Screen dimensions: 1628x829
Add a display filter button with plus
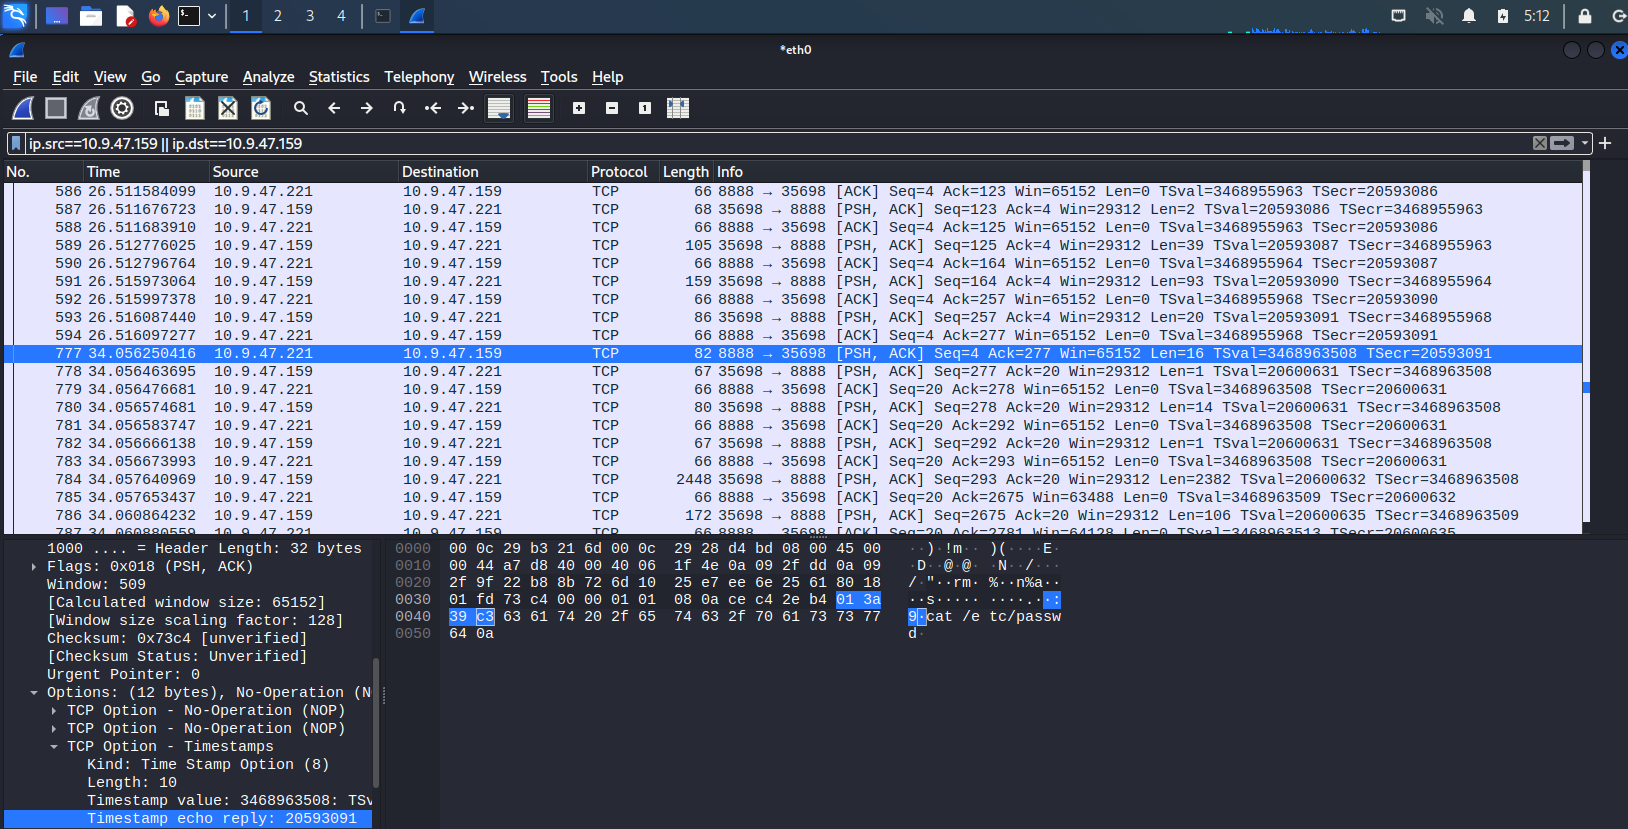point(1605,143)
